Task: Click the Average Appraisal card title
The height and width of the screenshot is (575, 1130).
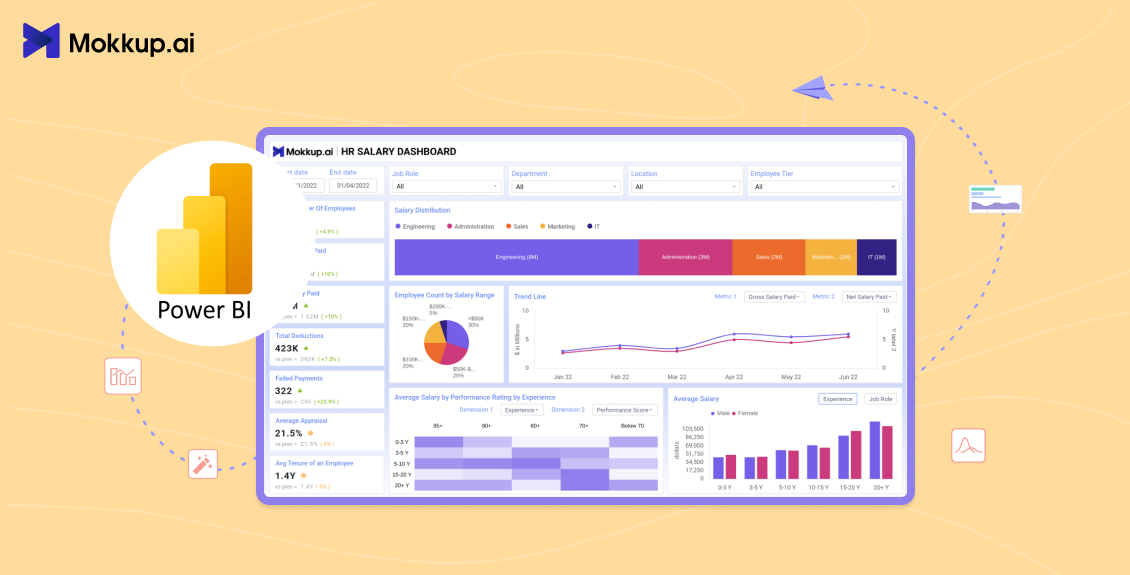Action: tap(301, 420)
